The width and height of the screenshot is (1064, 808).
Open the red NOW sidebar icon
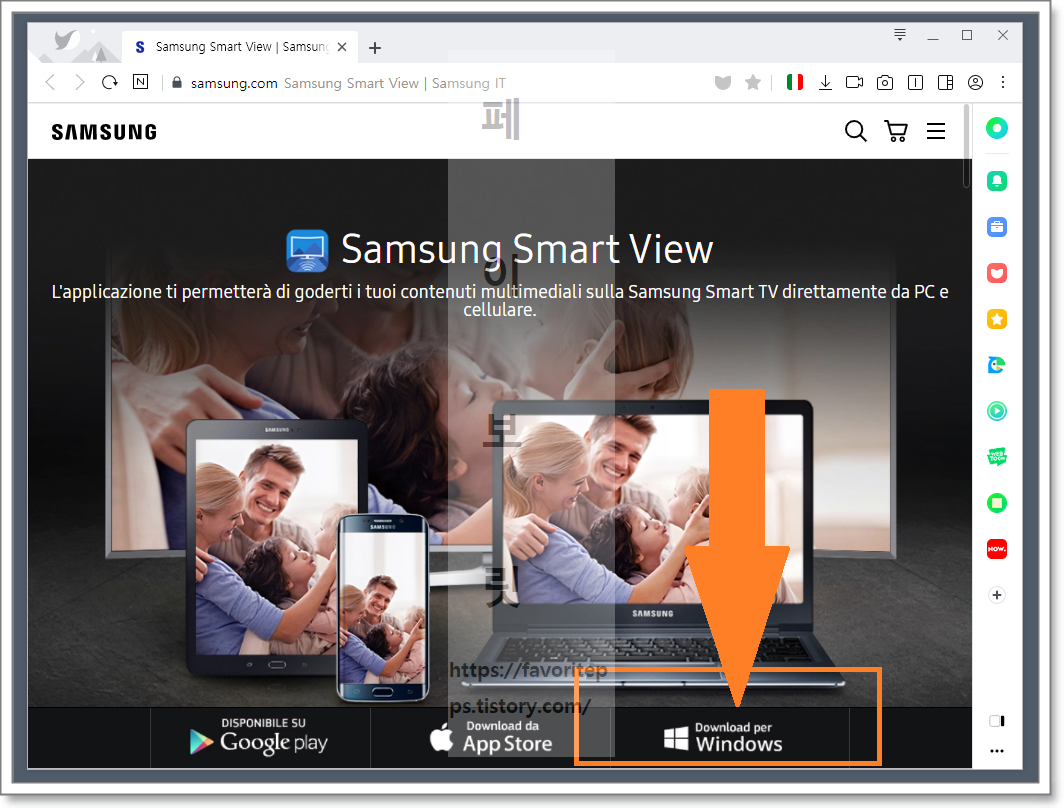[996, 549]
